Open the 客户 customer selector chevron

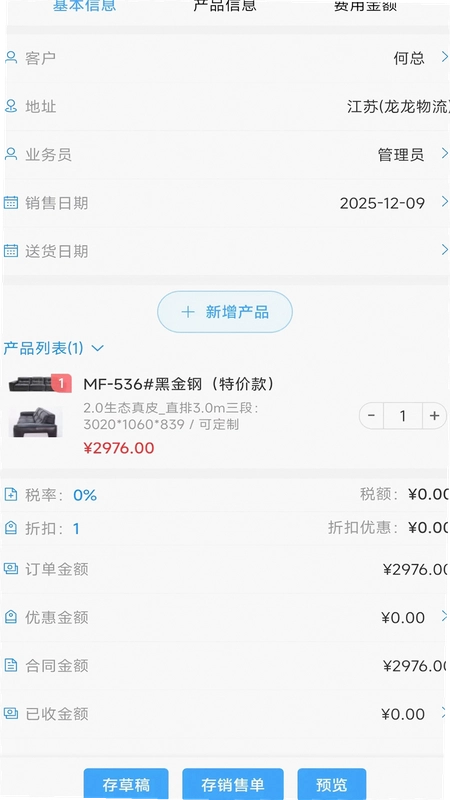pyautogui.click(x=444, y=57)
